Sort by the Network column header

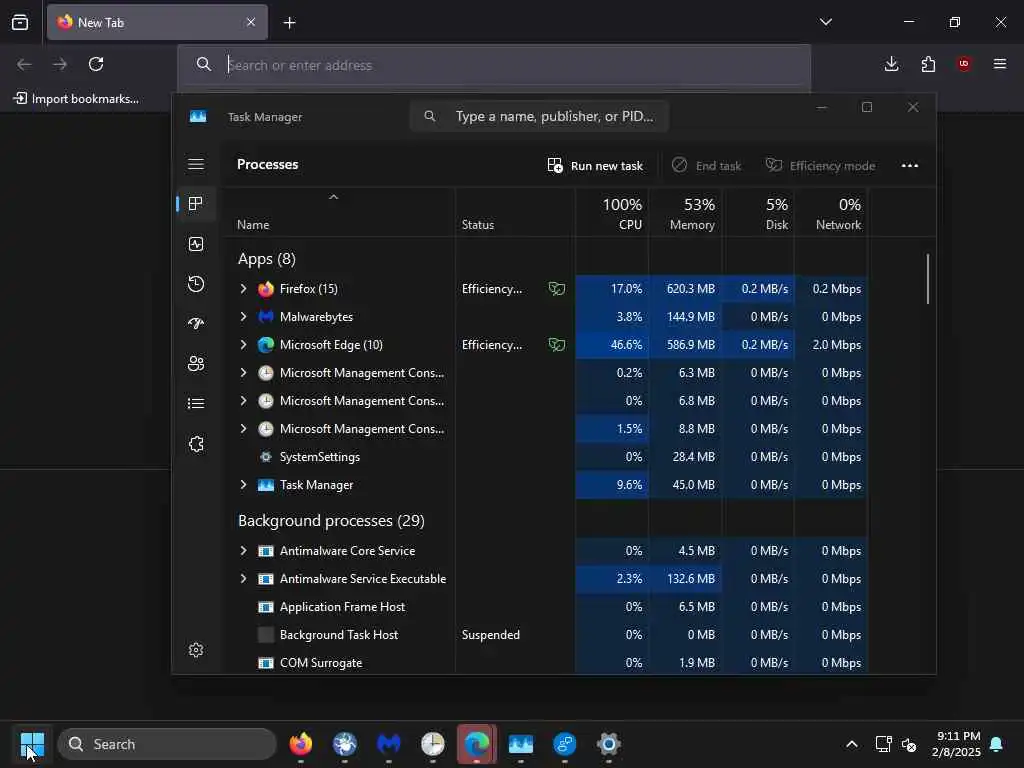pos(831,213)
